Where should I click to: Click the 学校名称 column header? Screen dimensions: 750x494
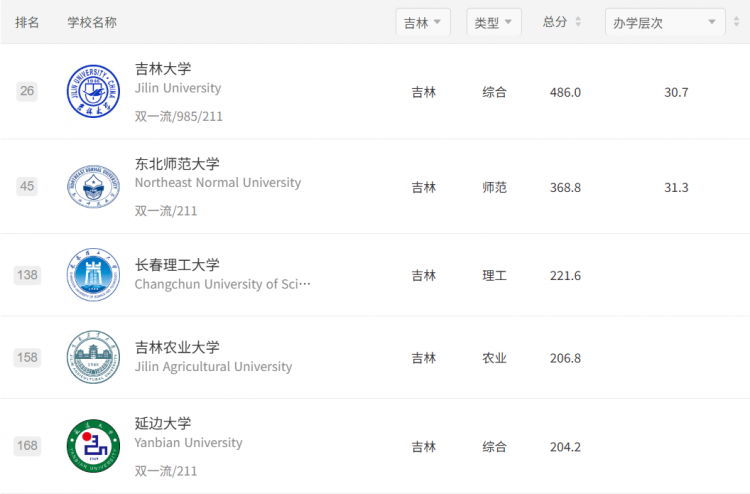[x=92, y=22]
